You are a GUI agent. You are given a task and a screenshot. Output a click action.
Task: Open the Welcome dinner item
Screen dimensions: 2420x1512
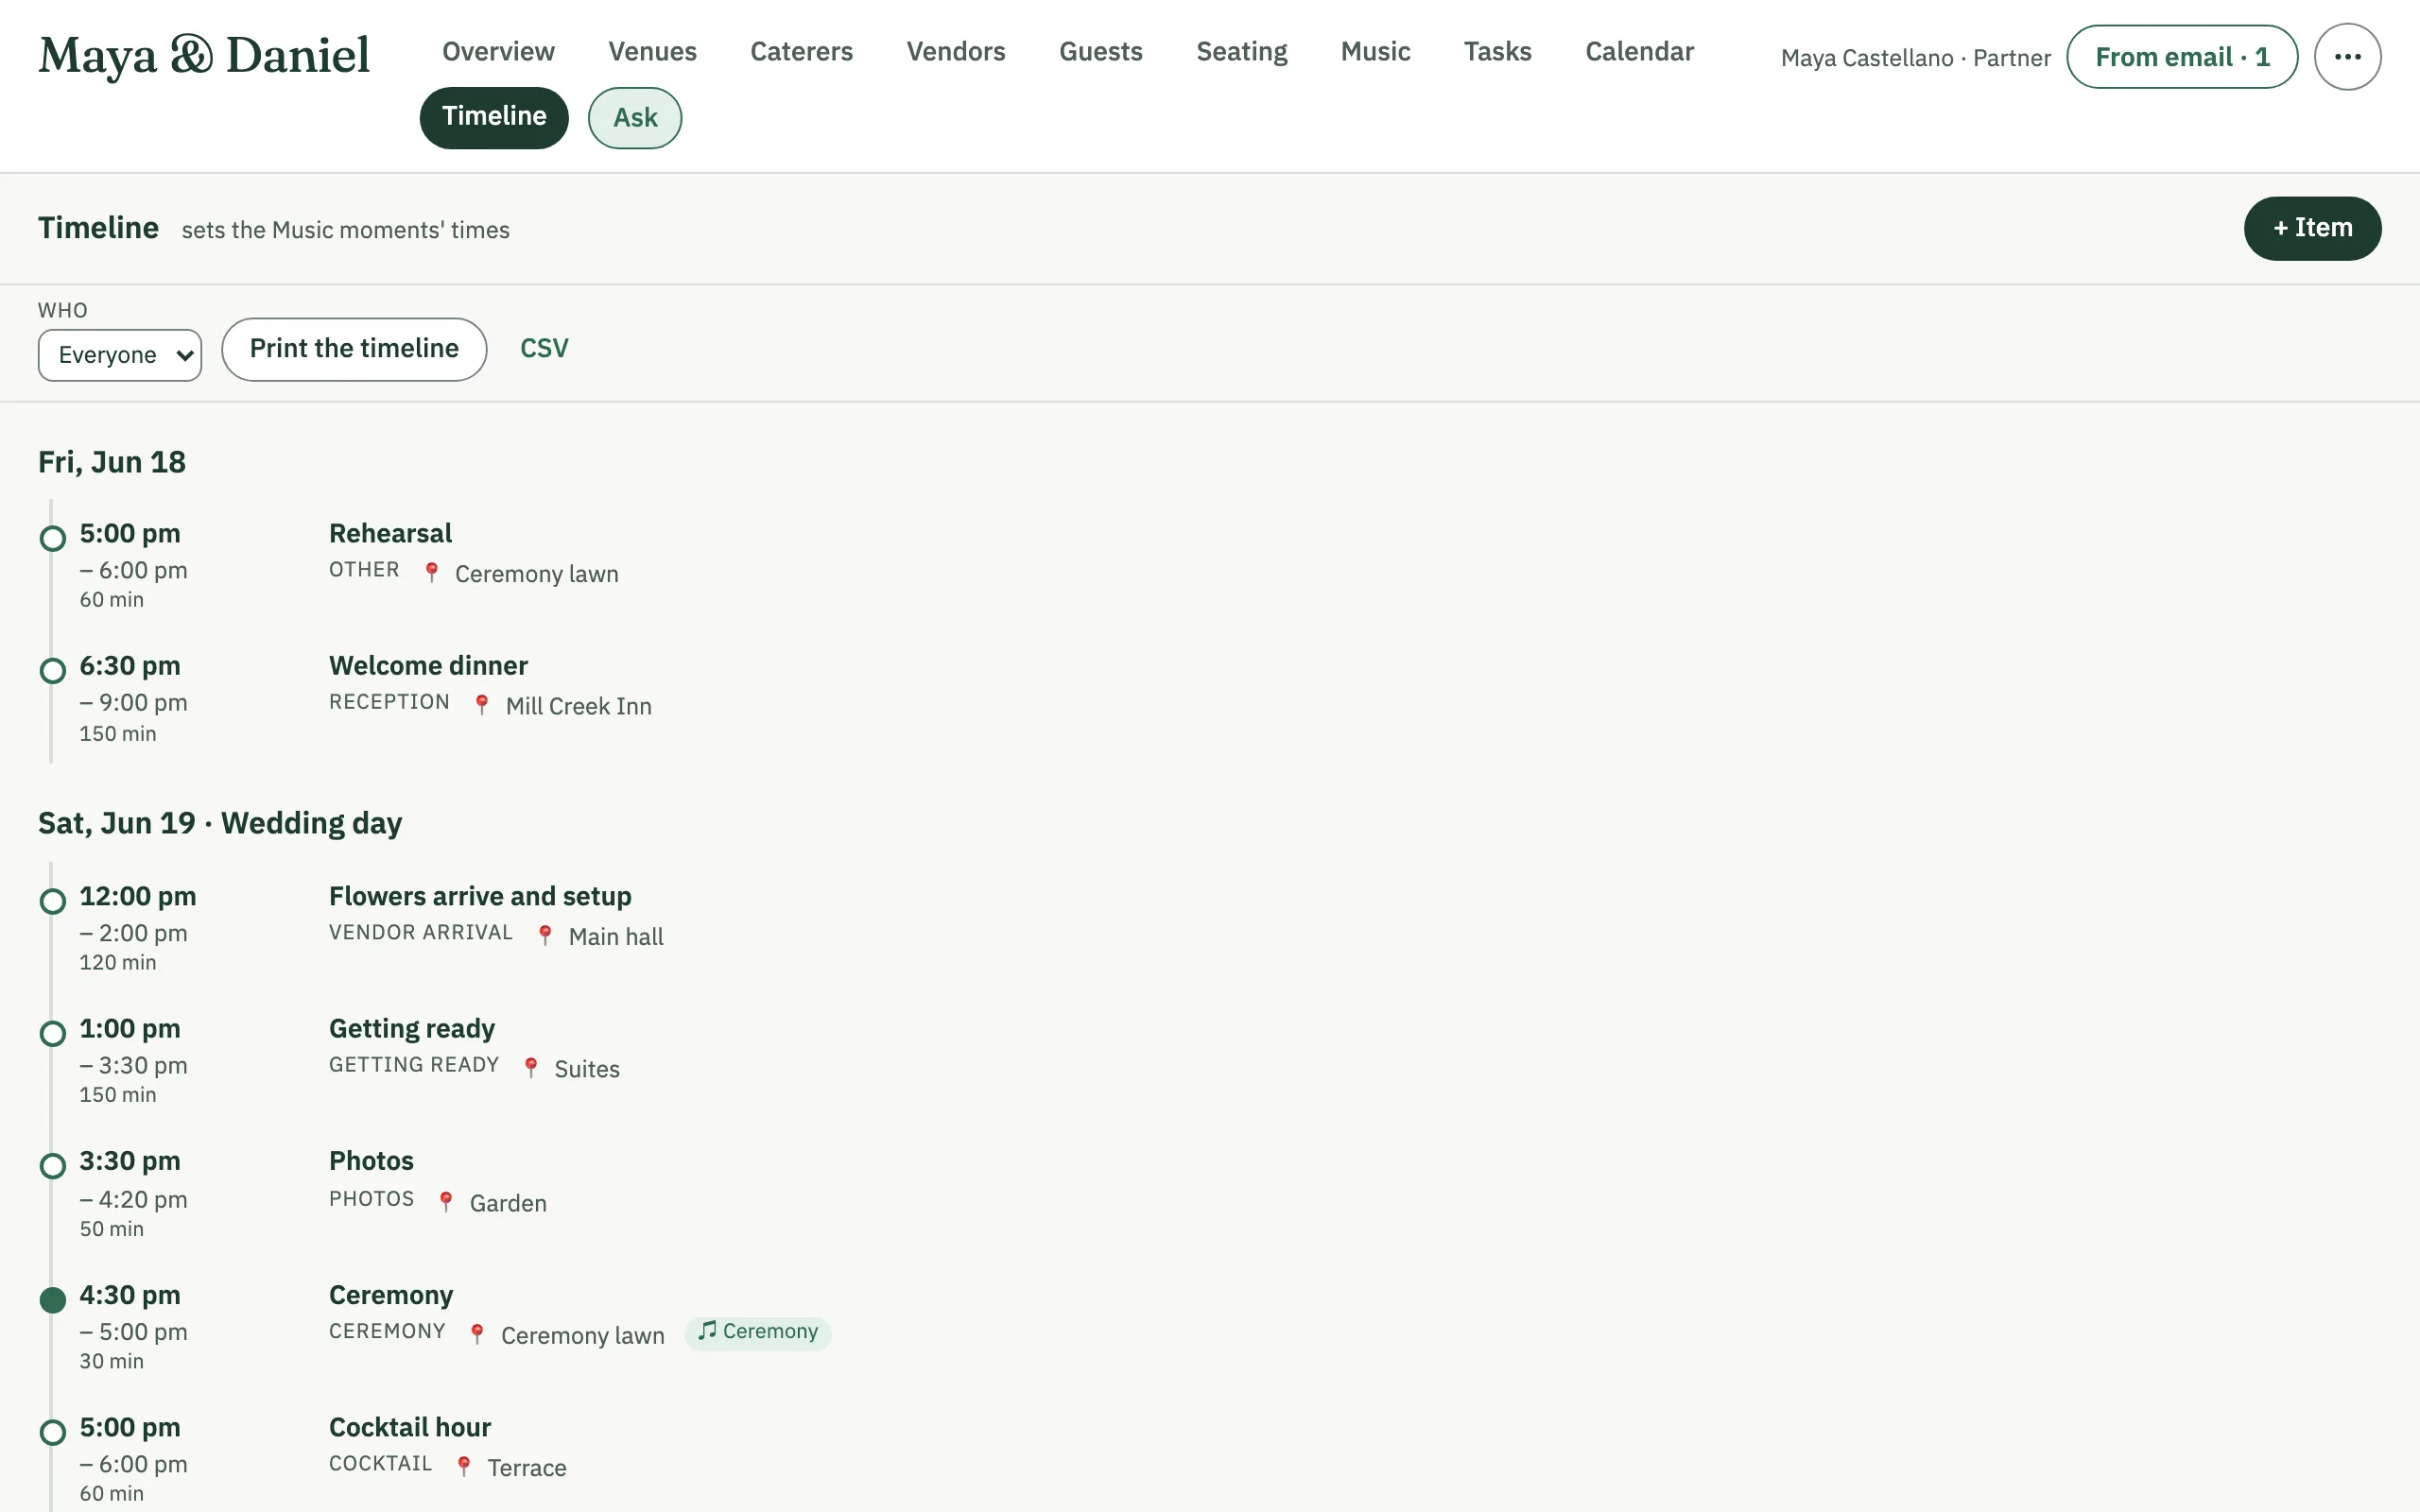[428, 666]
